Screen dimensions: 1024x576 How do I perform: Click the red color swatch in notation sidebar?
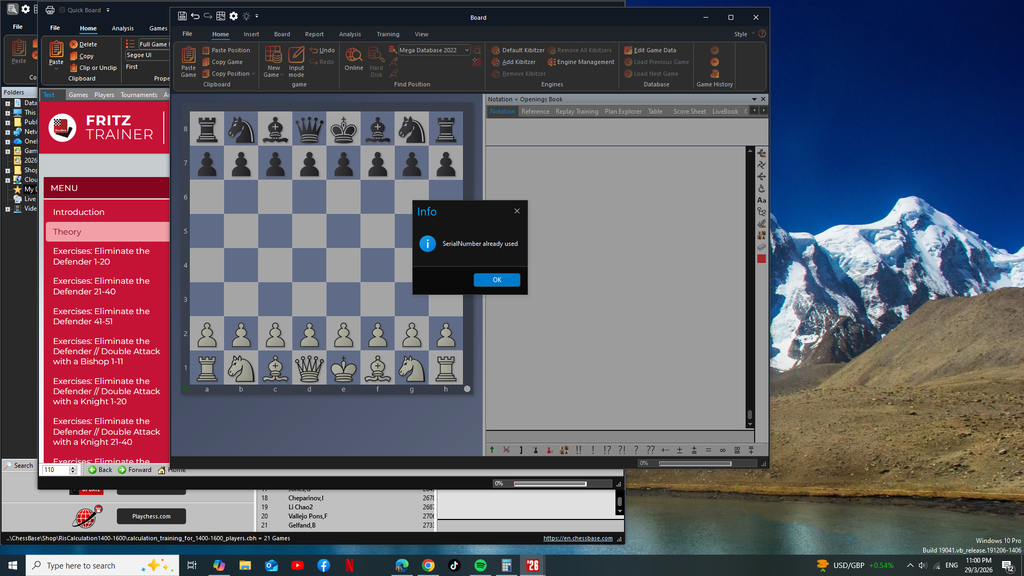(x=761, y=259)
